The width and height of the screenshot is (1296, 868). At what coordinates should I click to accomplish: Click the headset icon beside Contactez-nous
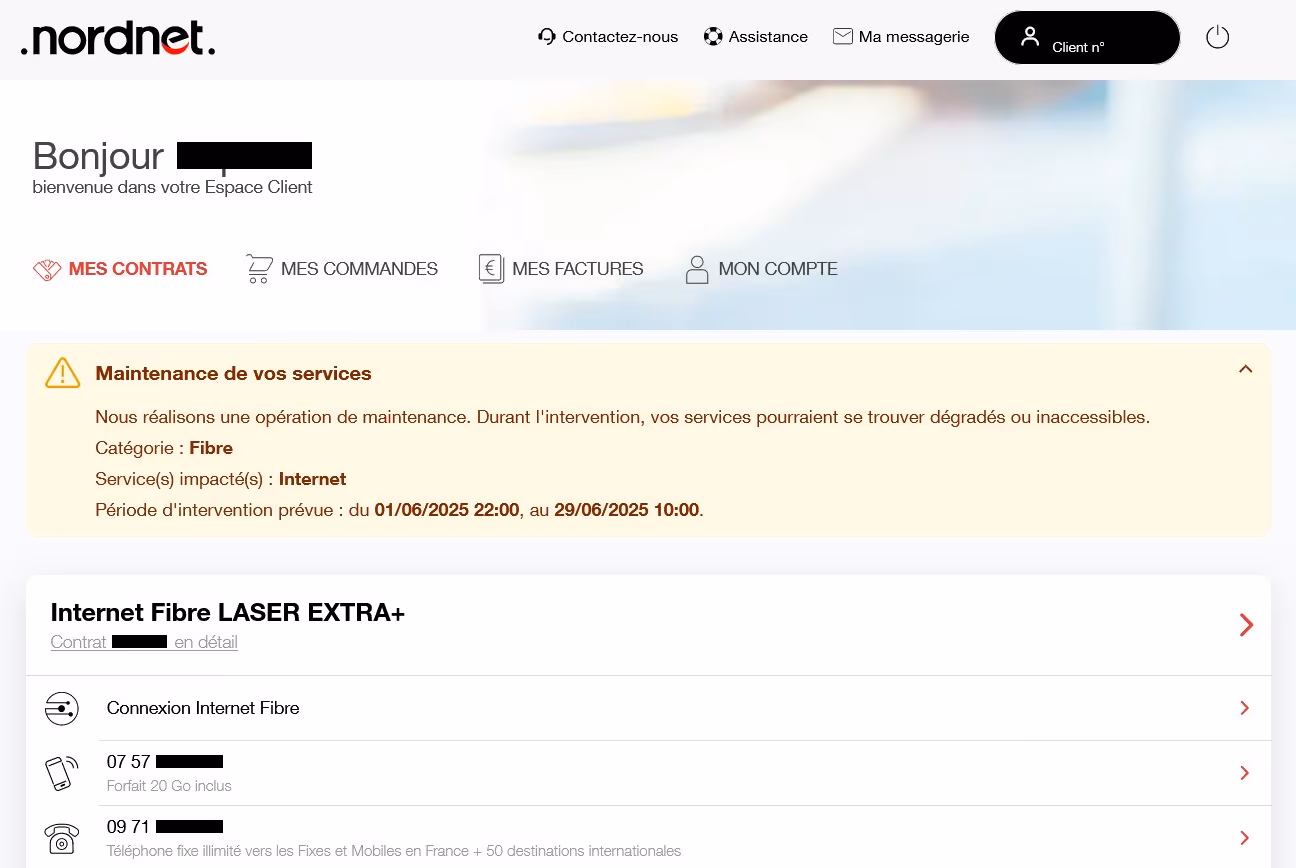click(x=546, y=37)
